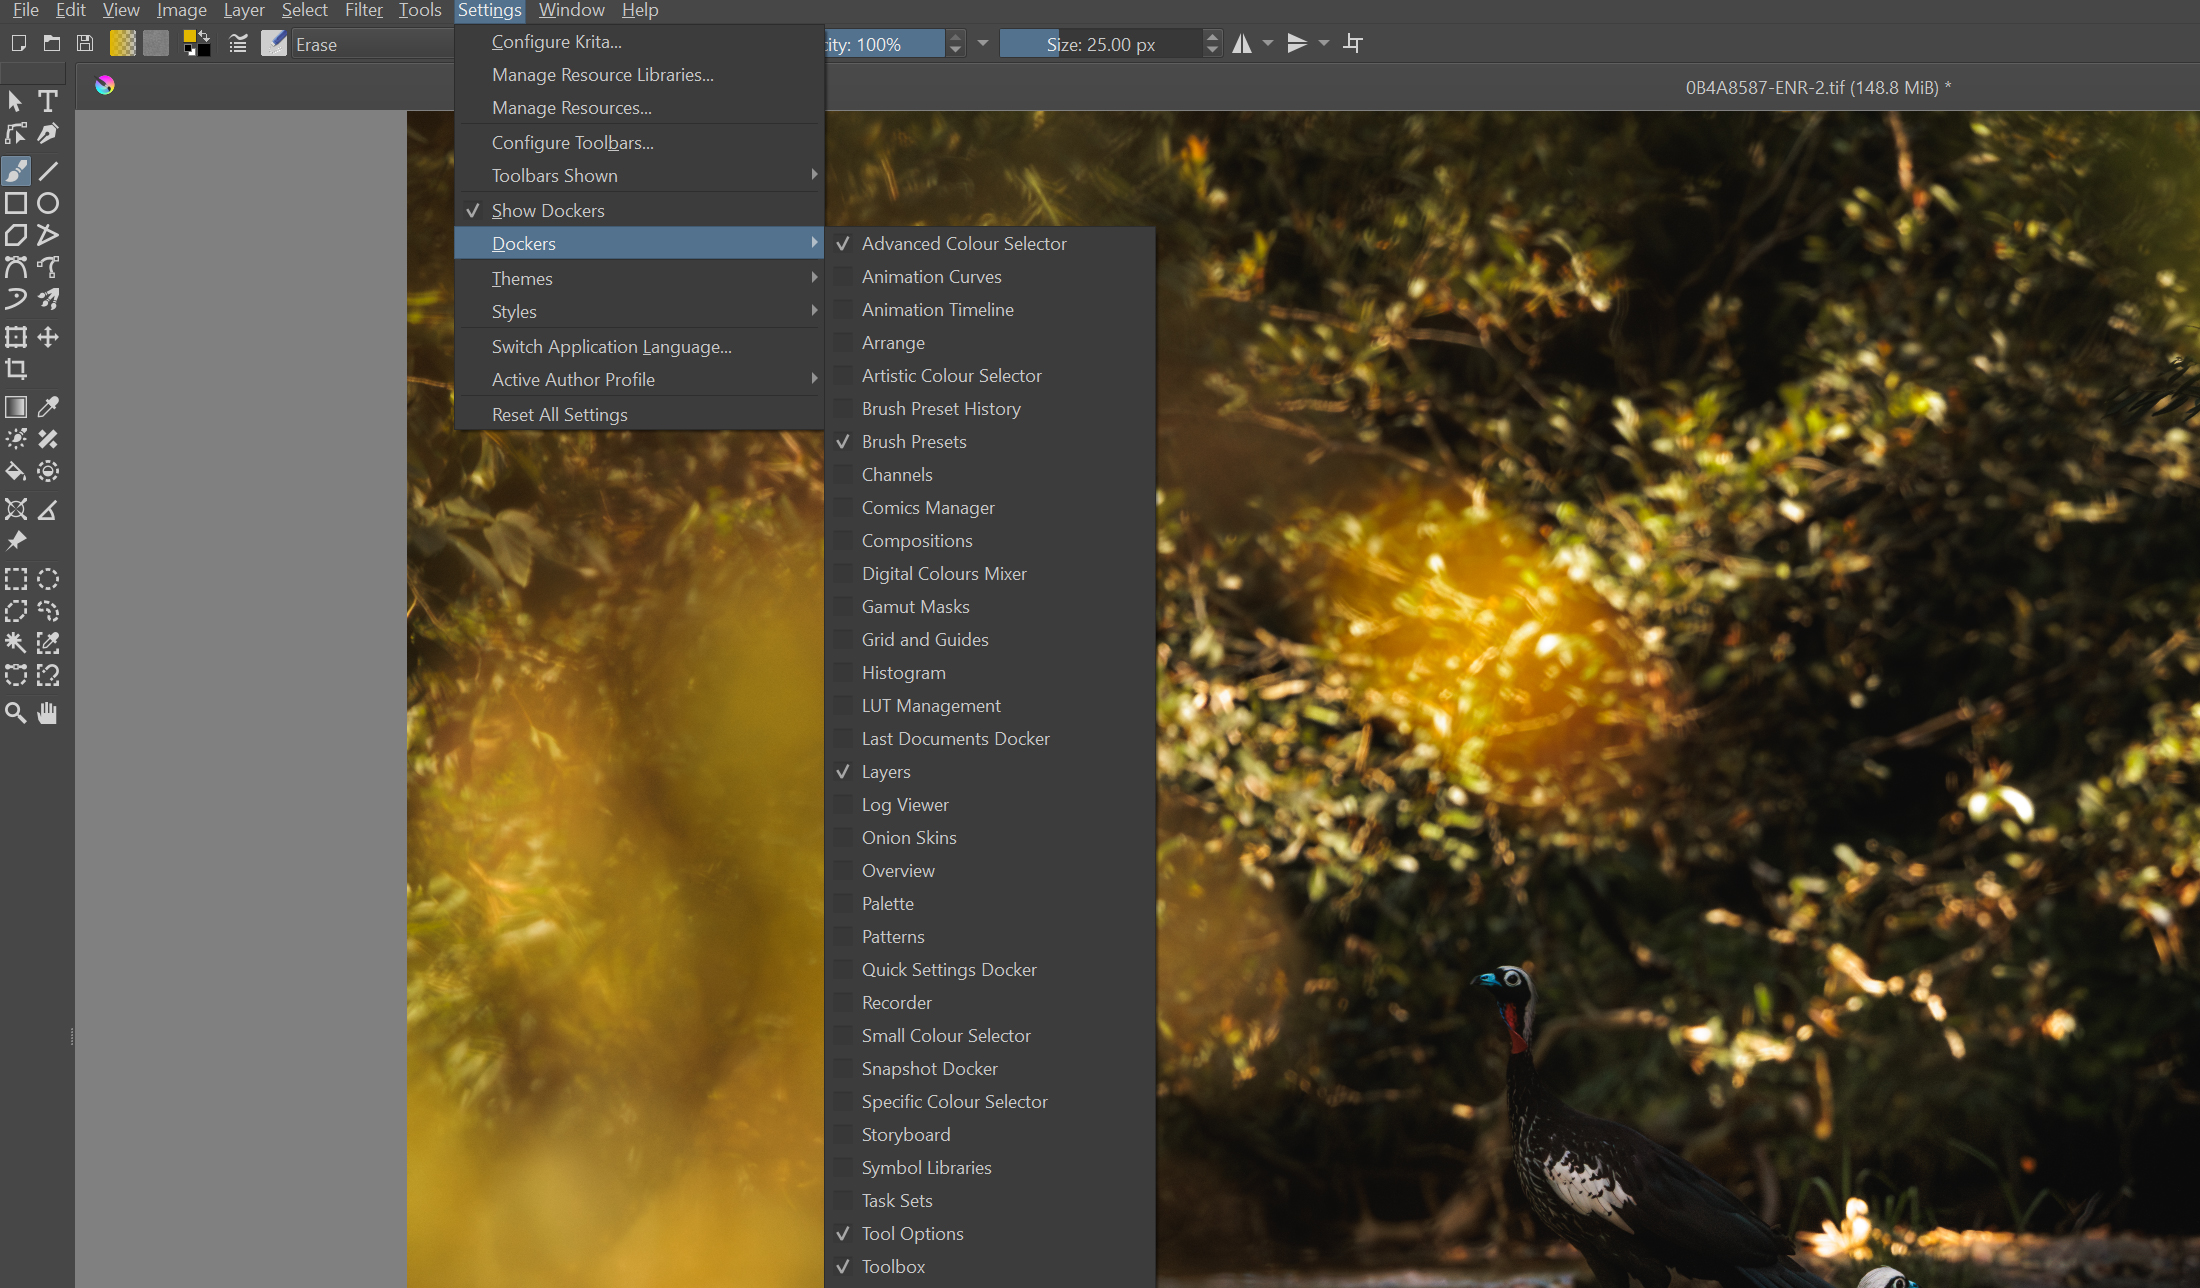This screenshot has width=2200, height=1288.
Task: Choose the Rectangular Selection tool
Action: [x=16, y=578]
